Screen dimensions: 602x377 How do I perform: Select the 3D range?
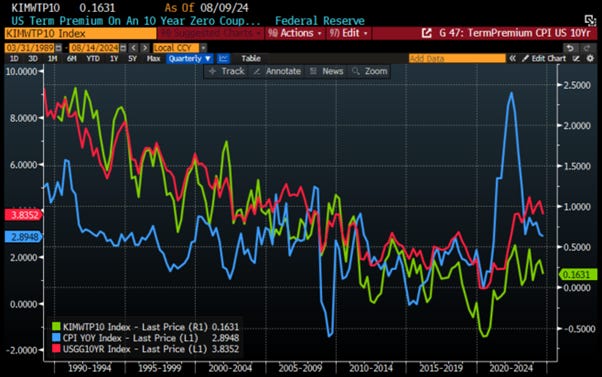point(33,58)
